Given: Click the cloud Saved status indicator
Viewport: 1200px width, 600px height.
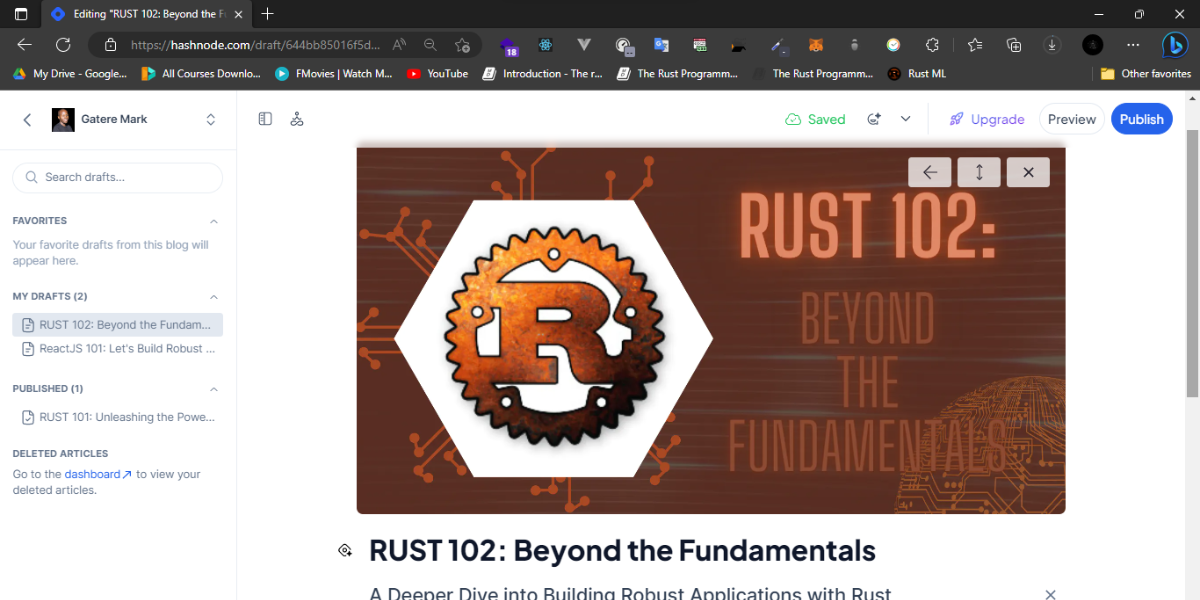Looking at the screenshot, I should (815, 119).
